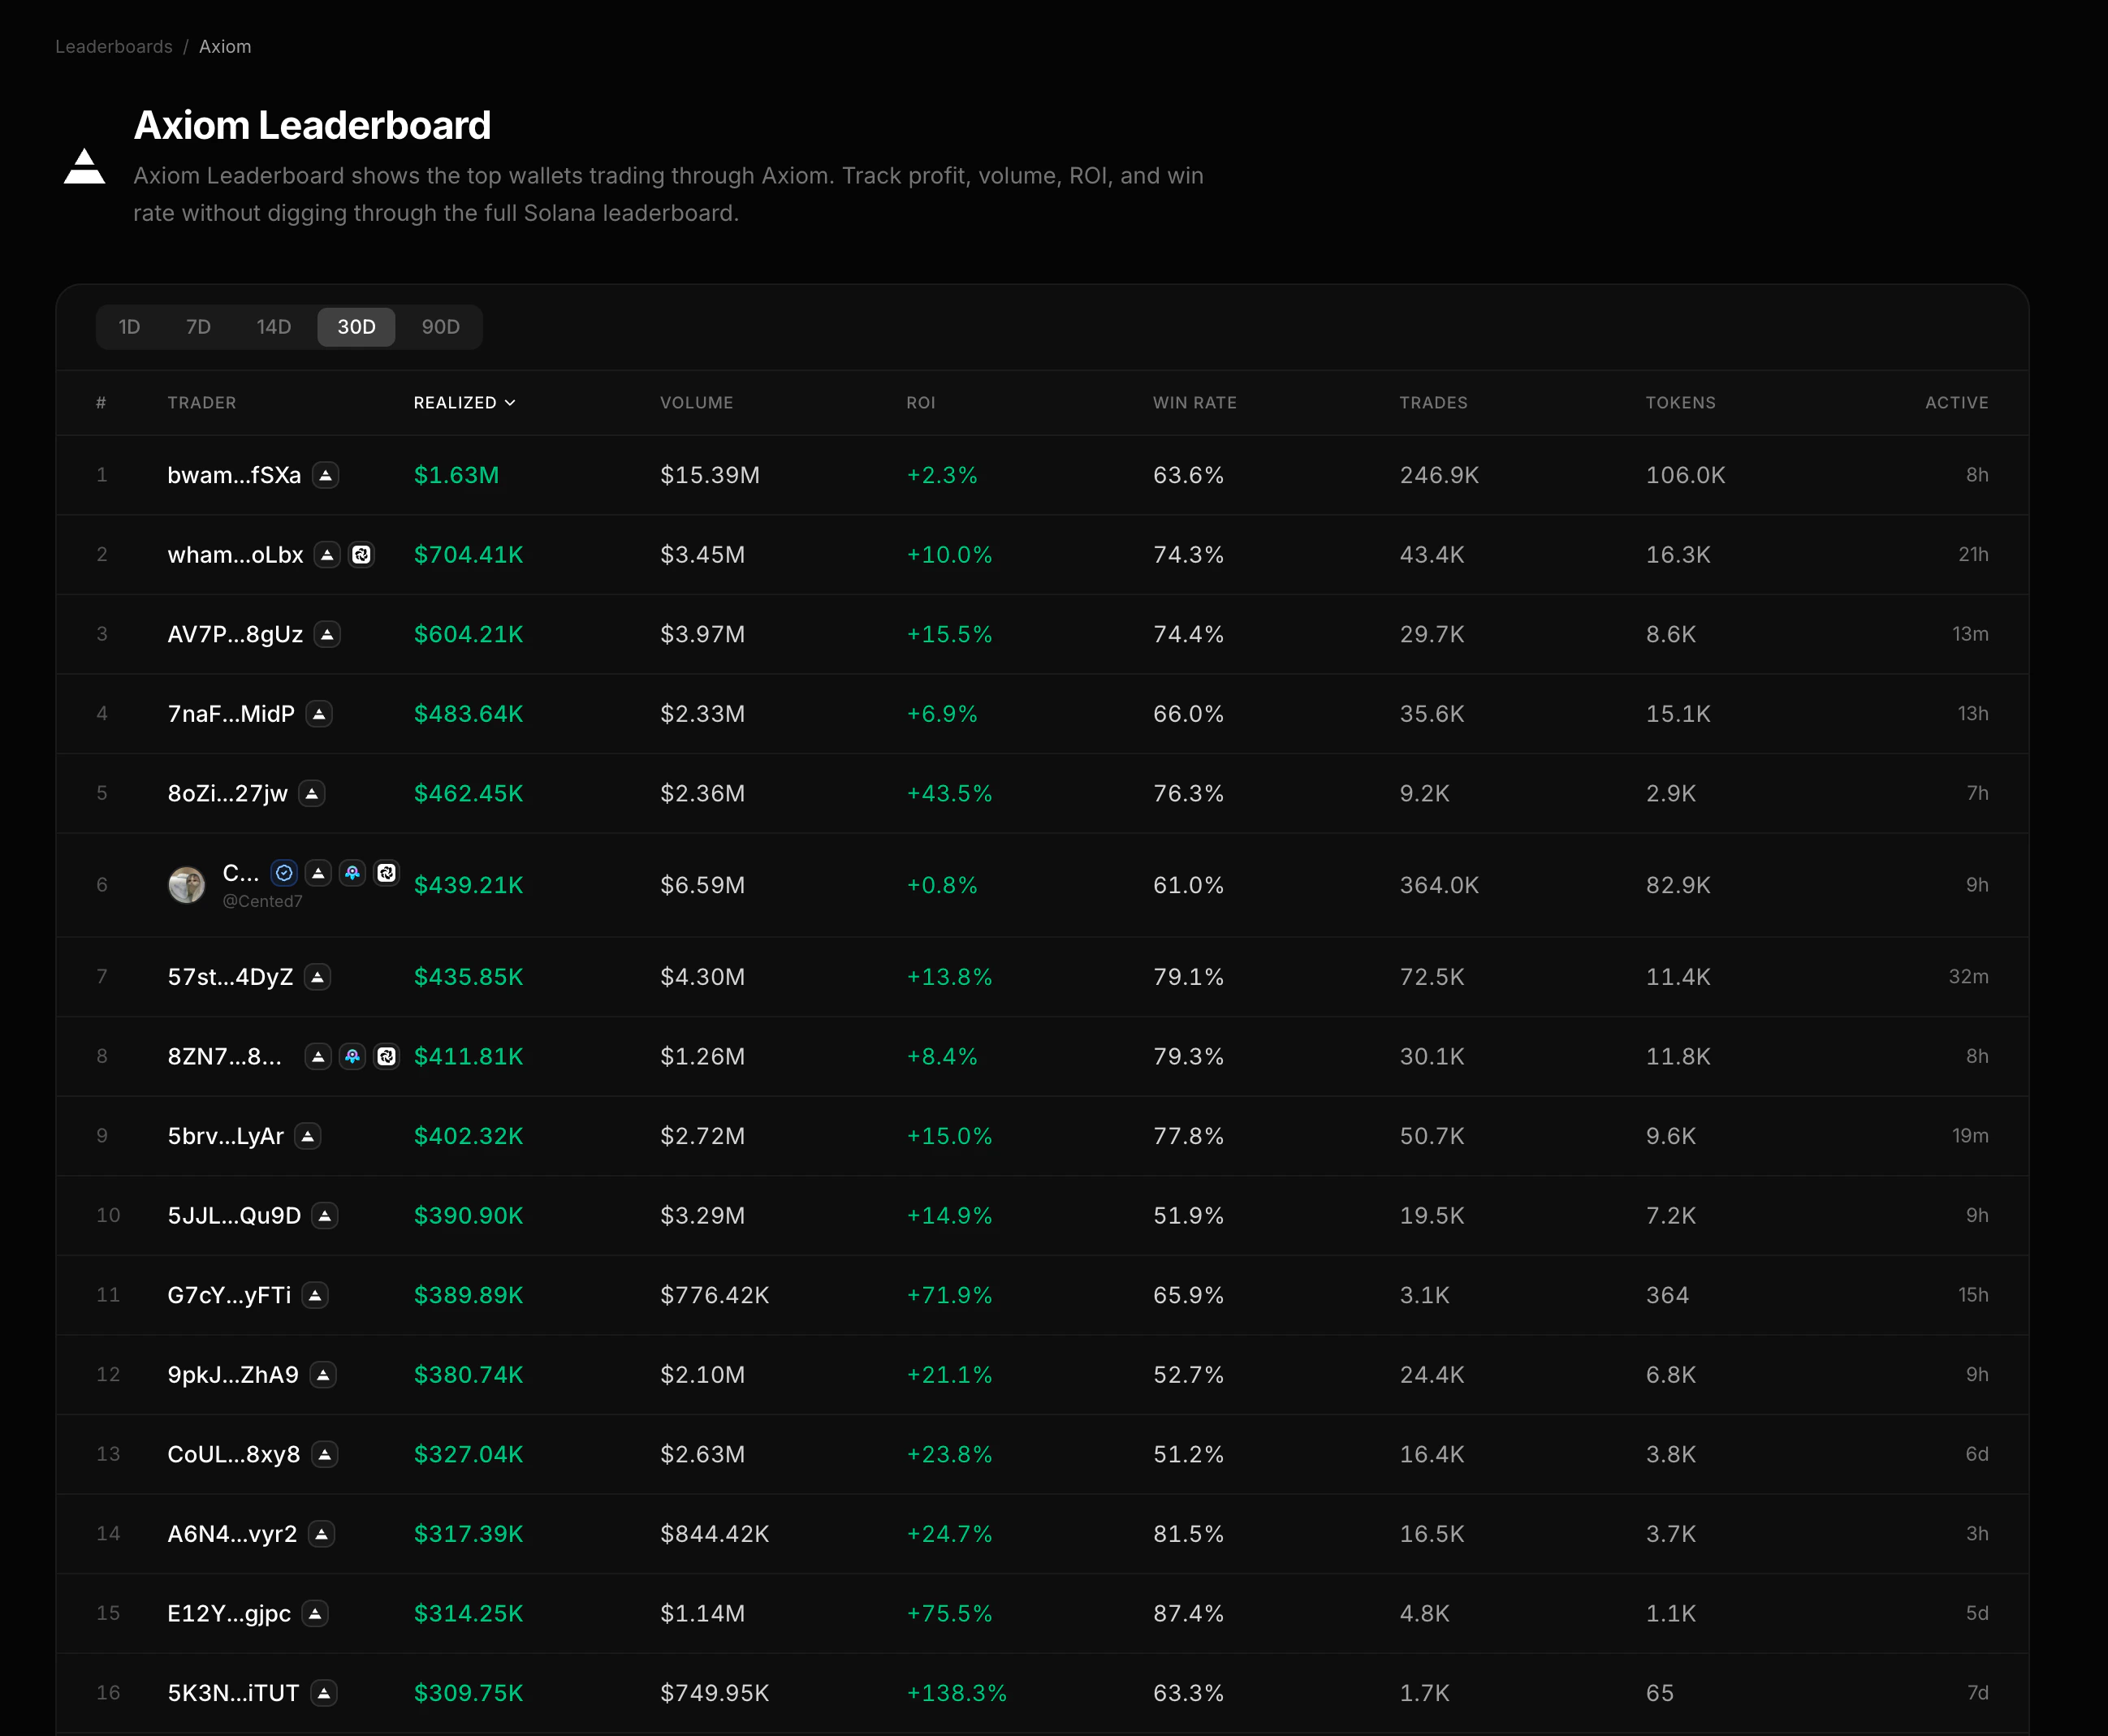This screenshot has height=1736, width=2108.
Task: Click volume value $776.42K
Action: point(715,1295)
